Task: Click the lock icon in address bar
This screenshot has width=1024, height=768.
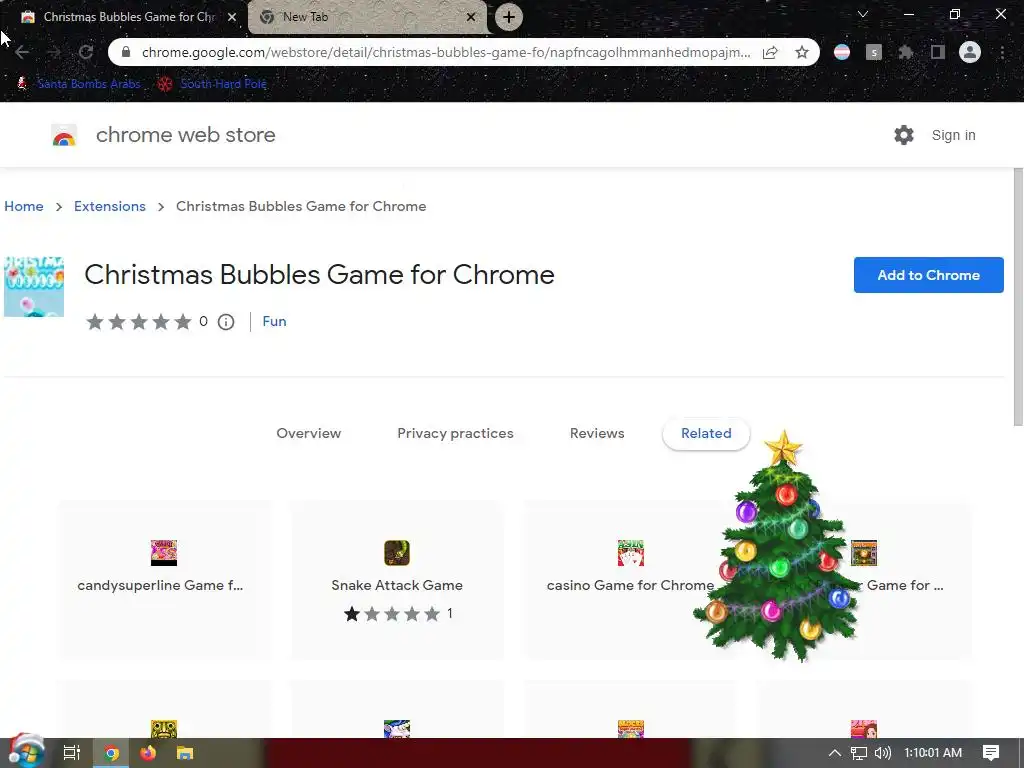Action: pyautogui.click(x=126, y=52)
